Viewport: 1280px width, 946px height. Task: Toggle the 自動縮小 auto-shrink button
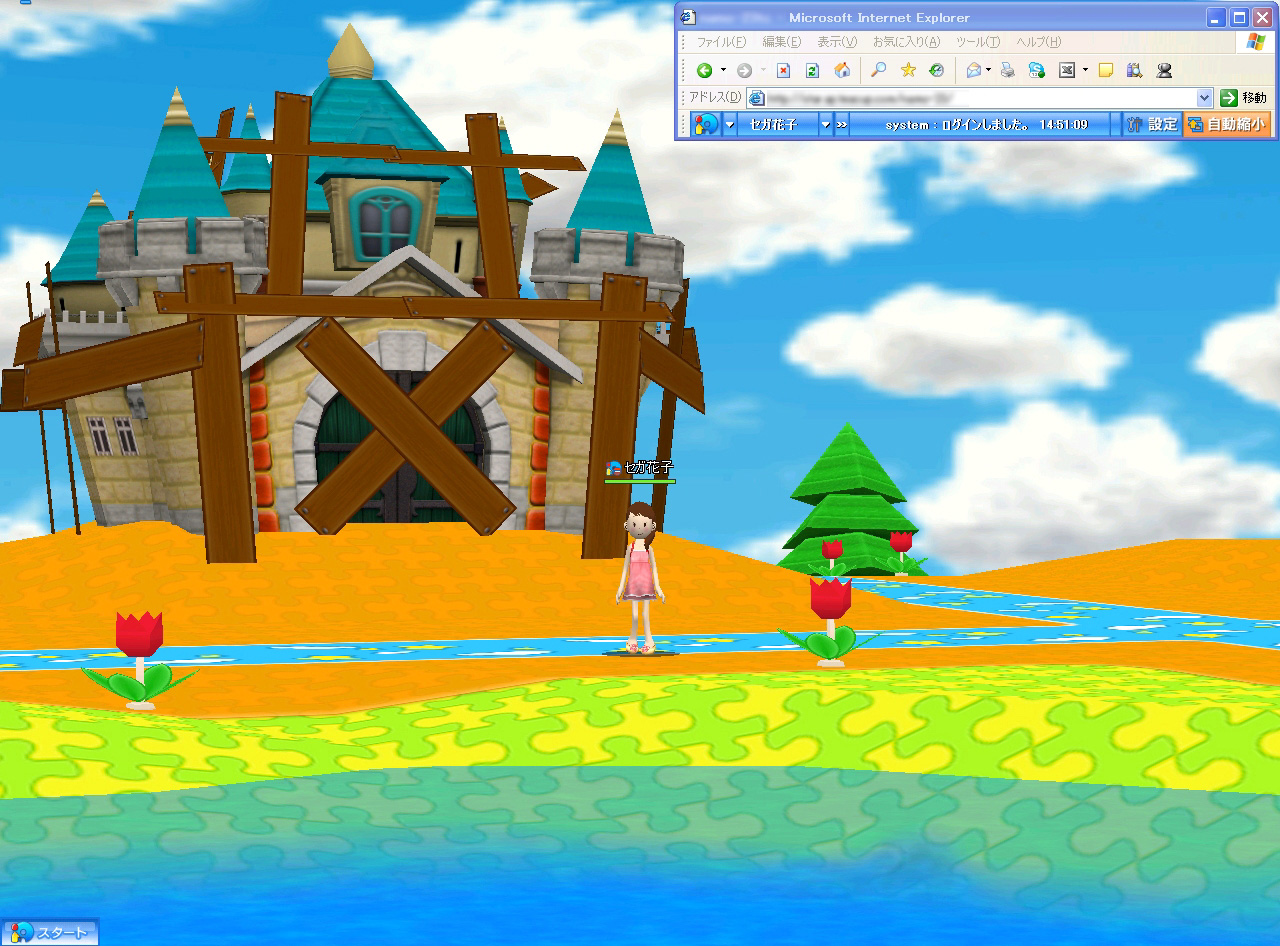pyautogui.click(x=1226, y=124)
